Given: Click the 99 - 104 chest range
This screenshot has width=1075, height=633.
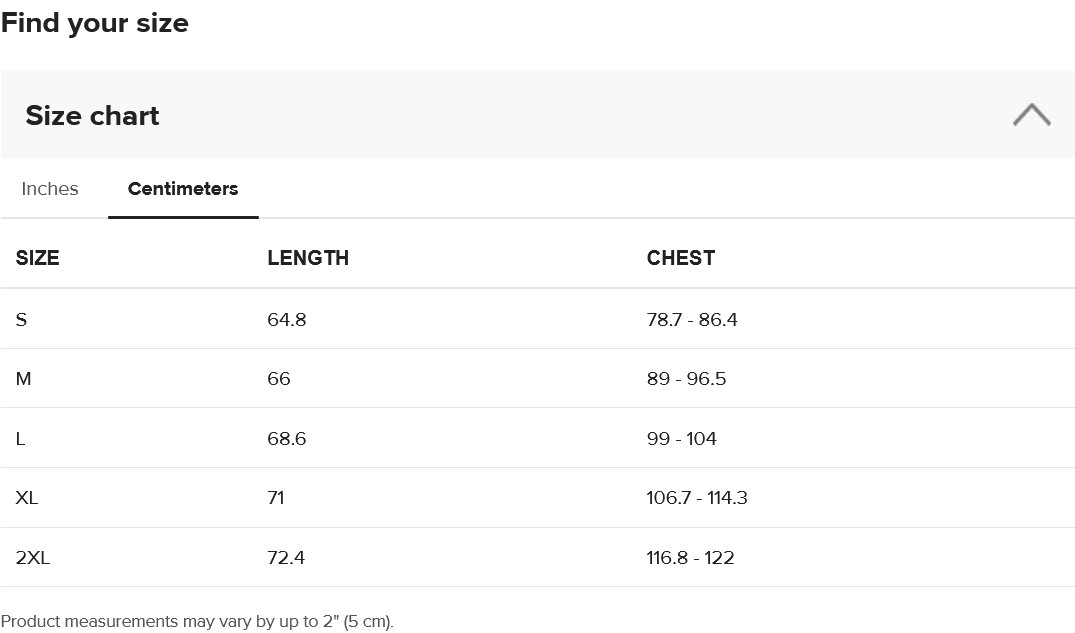Looking at the screenshot, I should pos(681,439).
